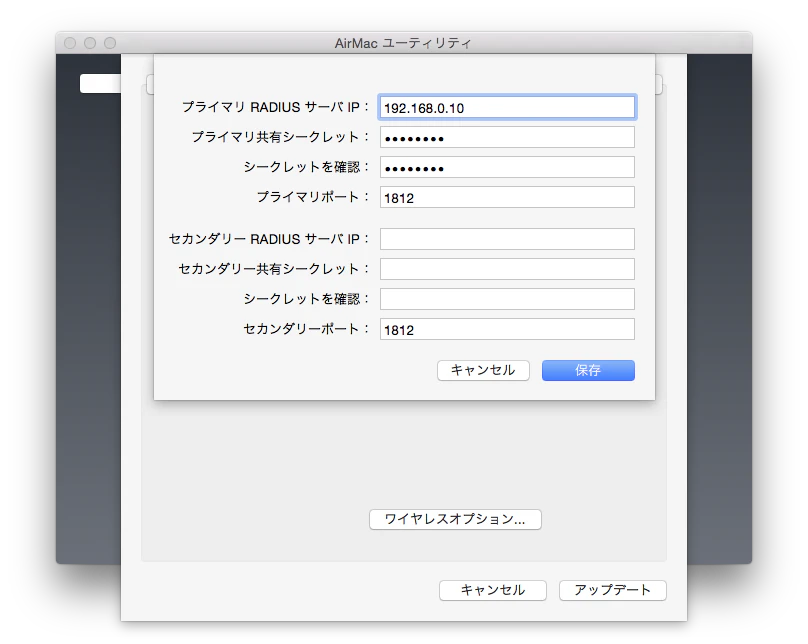Focus the primary シークレットを確認 field
808x644 pixels.
pos(507,167)
